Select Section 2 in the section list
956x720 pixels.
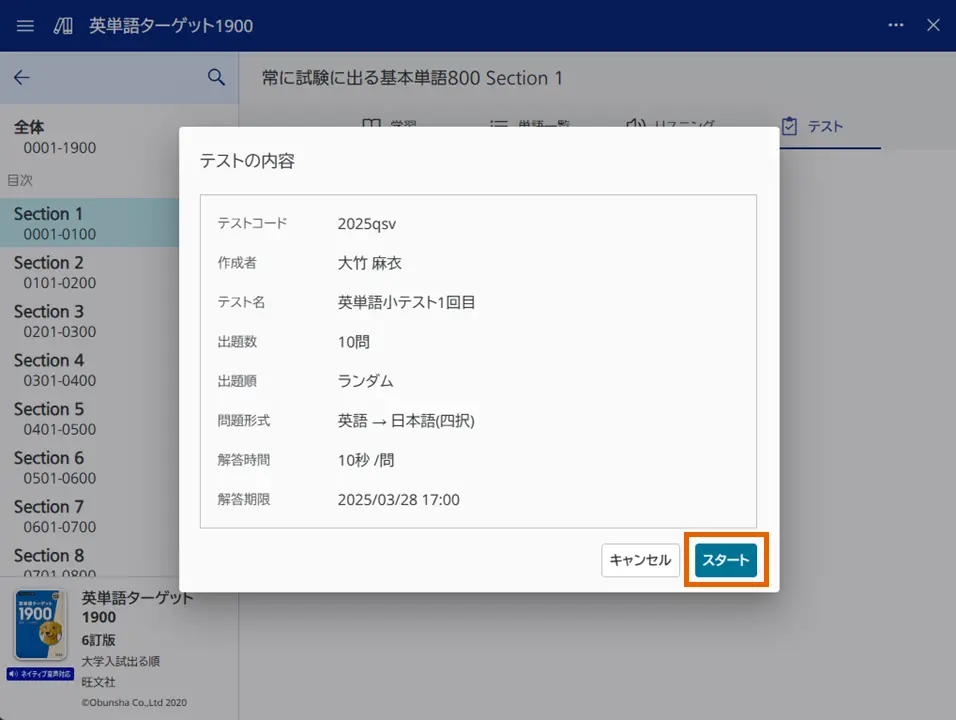[x=60, y=272]
